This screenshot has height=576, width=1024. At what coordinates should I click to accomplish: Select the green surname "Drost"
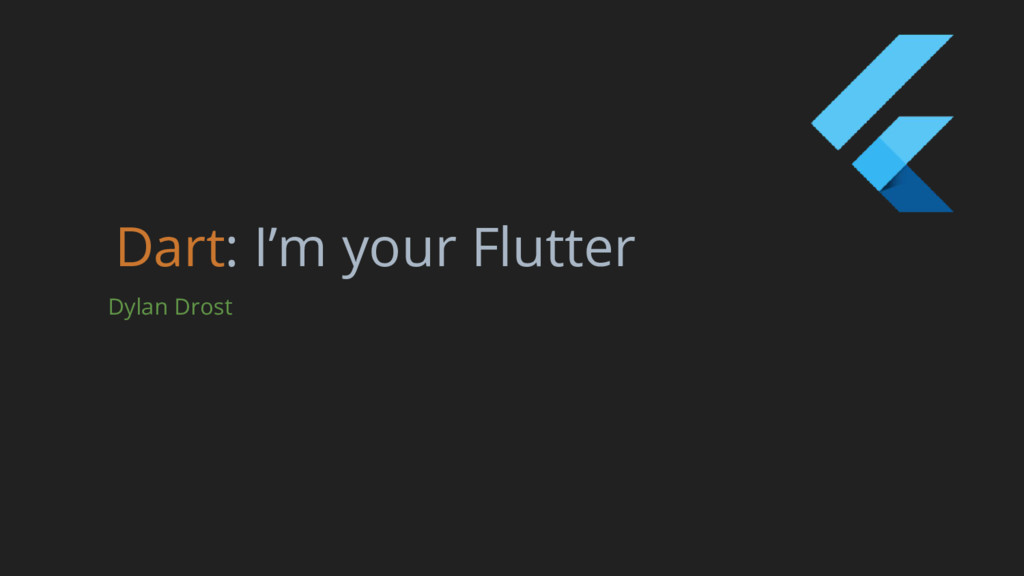click(x=203, y=307)
